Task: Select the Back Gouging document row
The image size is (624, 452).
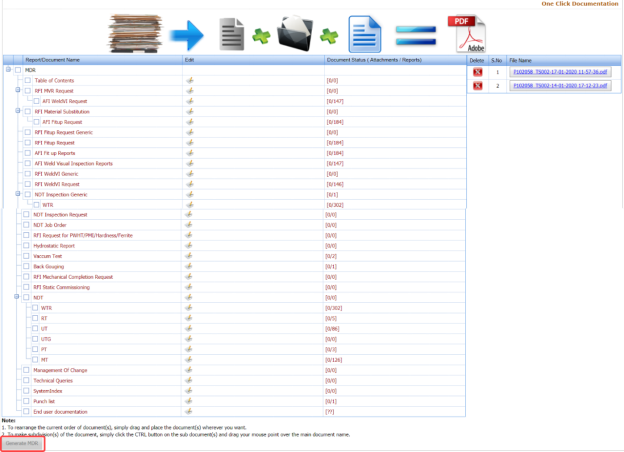Action: click(x=49, y=267)
